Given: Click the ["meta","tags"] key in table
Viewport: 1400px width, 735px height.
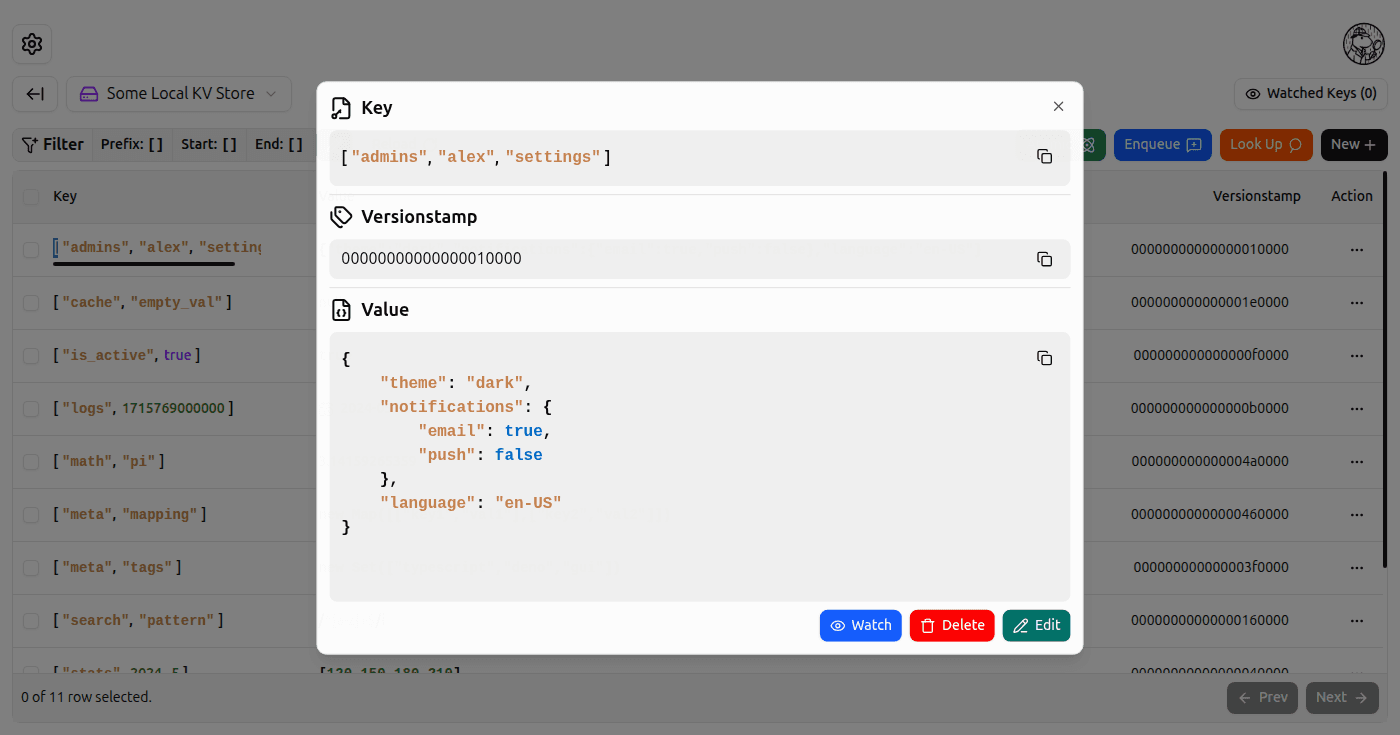Looking at the screenshot, I should pyautogui.click(x=117, y=567).
